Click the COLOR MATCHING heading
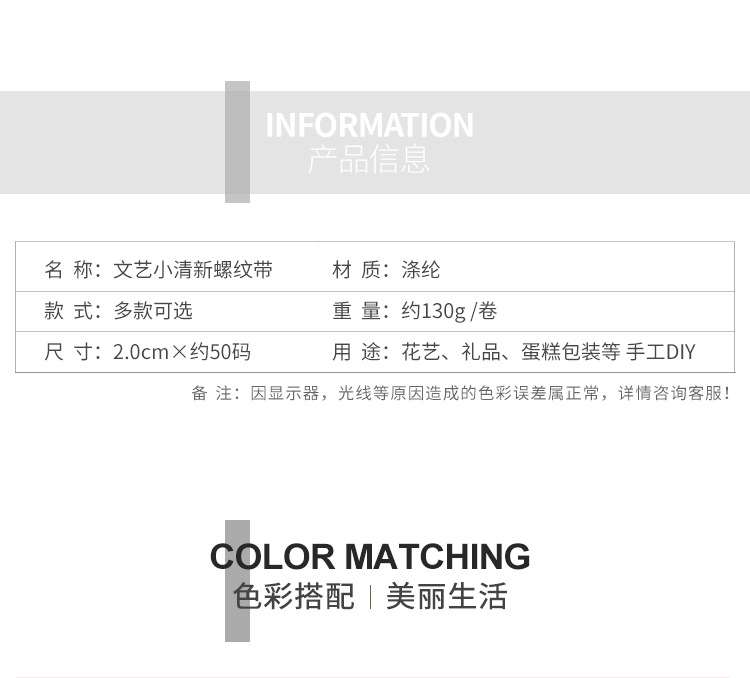This screenshot has width=750, height=678. tap(370, 556)
